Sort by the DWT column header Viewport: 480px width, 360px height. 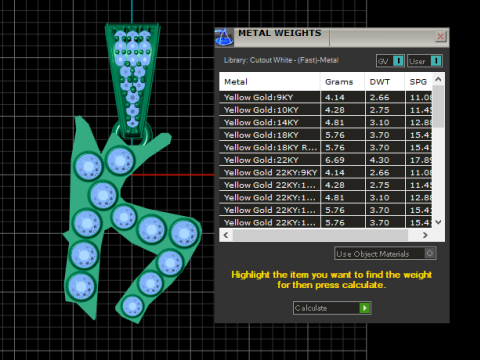tap(385, 82)
